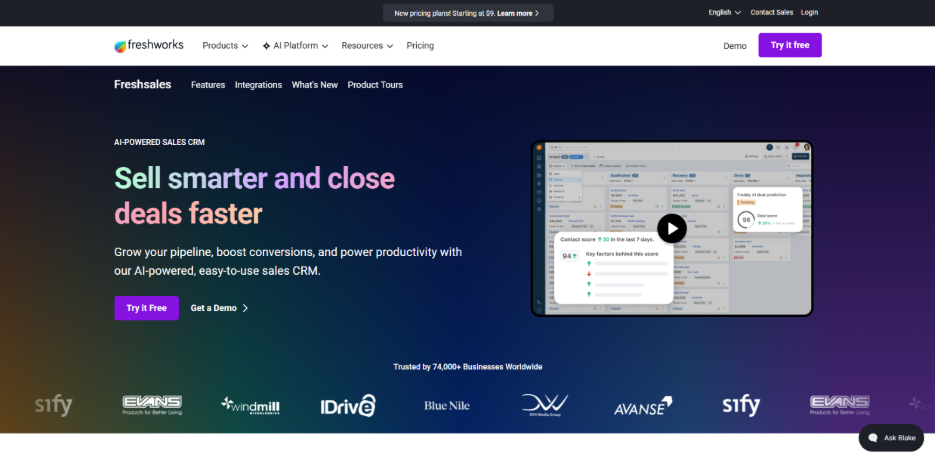Click the Blue Nile logo
936x463 pixels.
447,406
